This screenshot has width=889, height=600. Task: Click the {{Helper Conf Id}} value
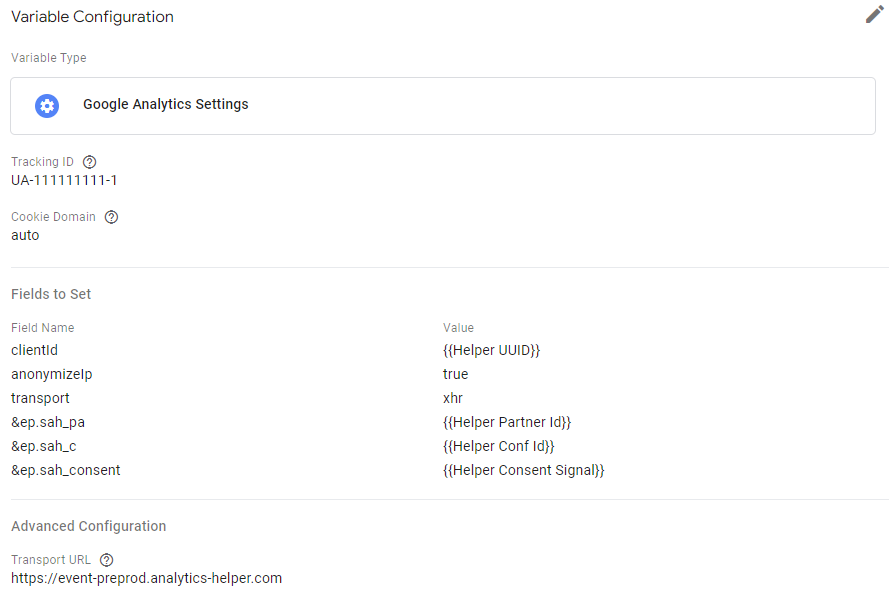click(498, 446)
